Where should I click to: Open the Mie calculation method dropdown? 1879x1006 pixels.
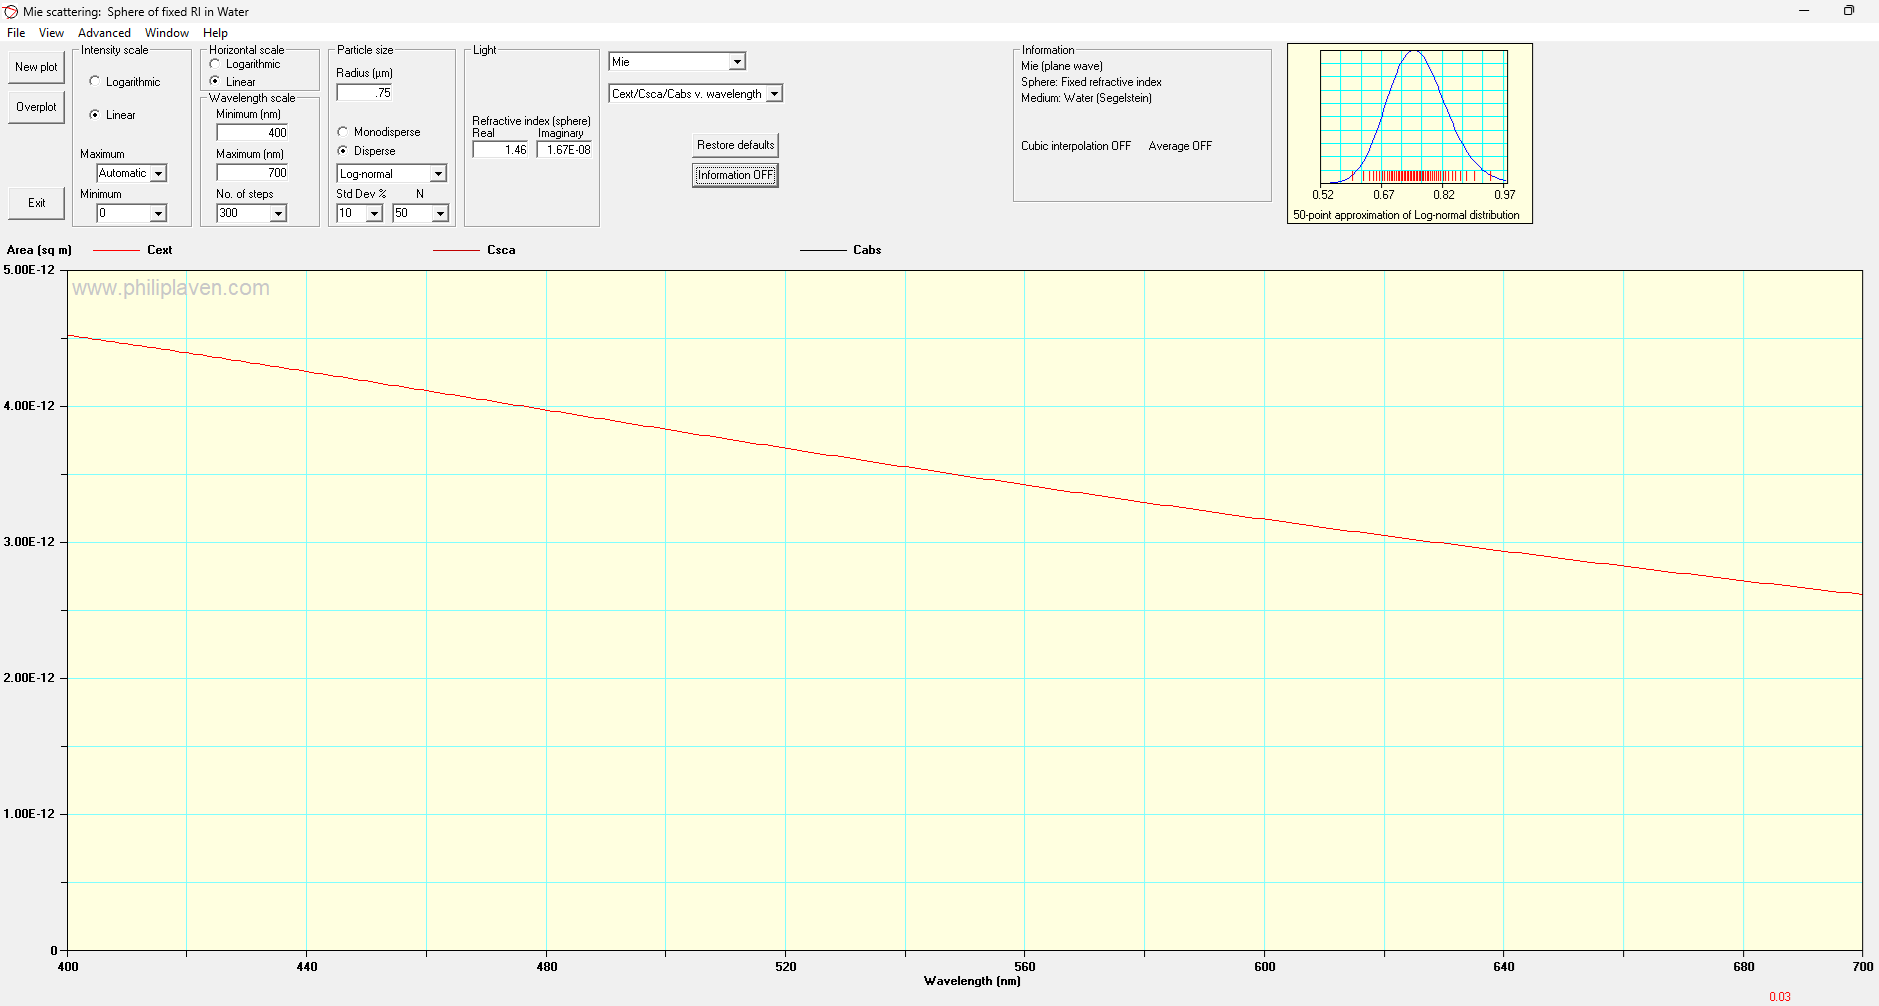(736, 62)
